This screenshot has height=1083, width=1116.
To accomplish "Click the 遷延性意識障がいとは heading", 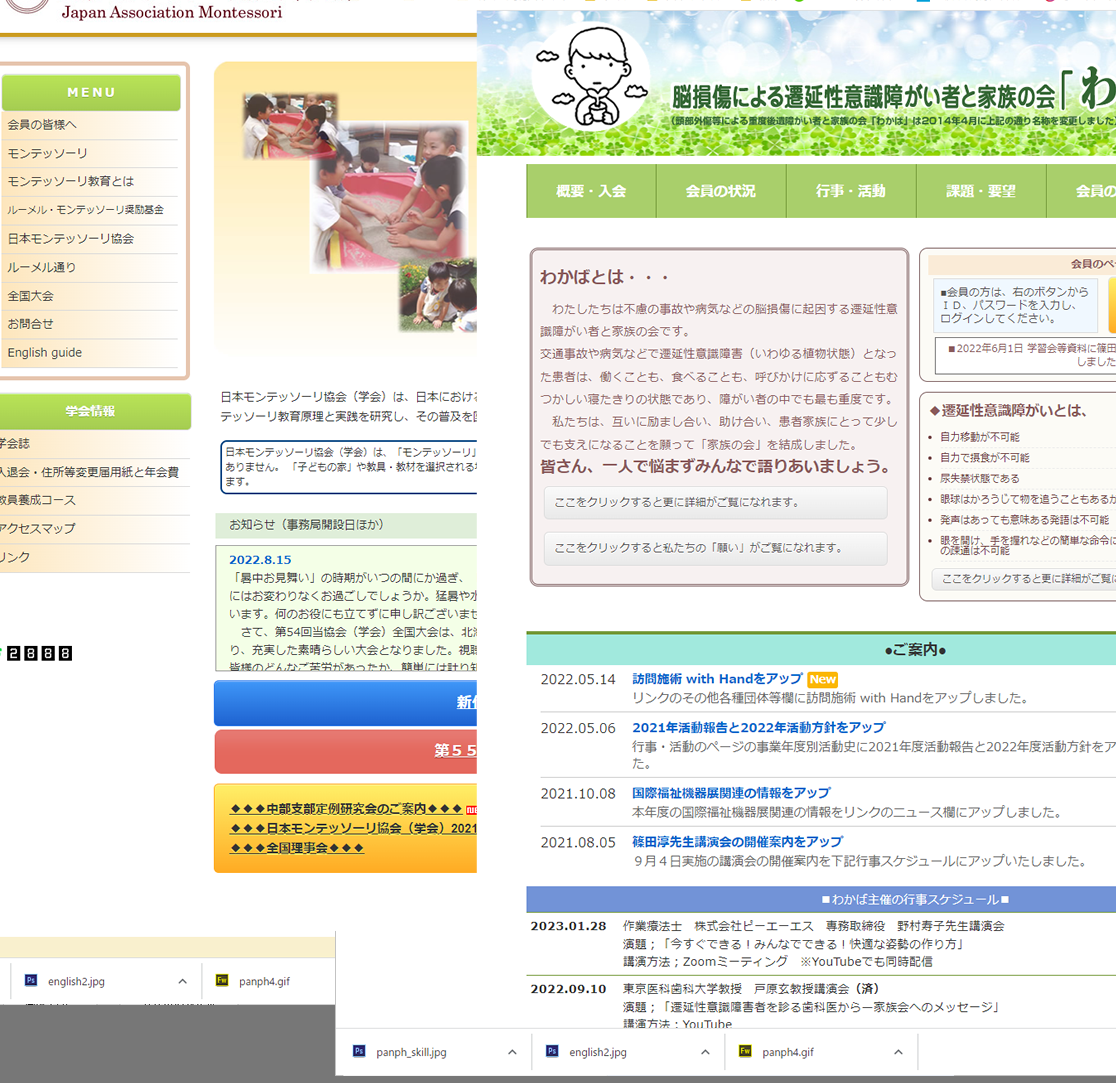I will [1007, 411].
